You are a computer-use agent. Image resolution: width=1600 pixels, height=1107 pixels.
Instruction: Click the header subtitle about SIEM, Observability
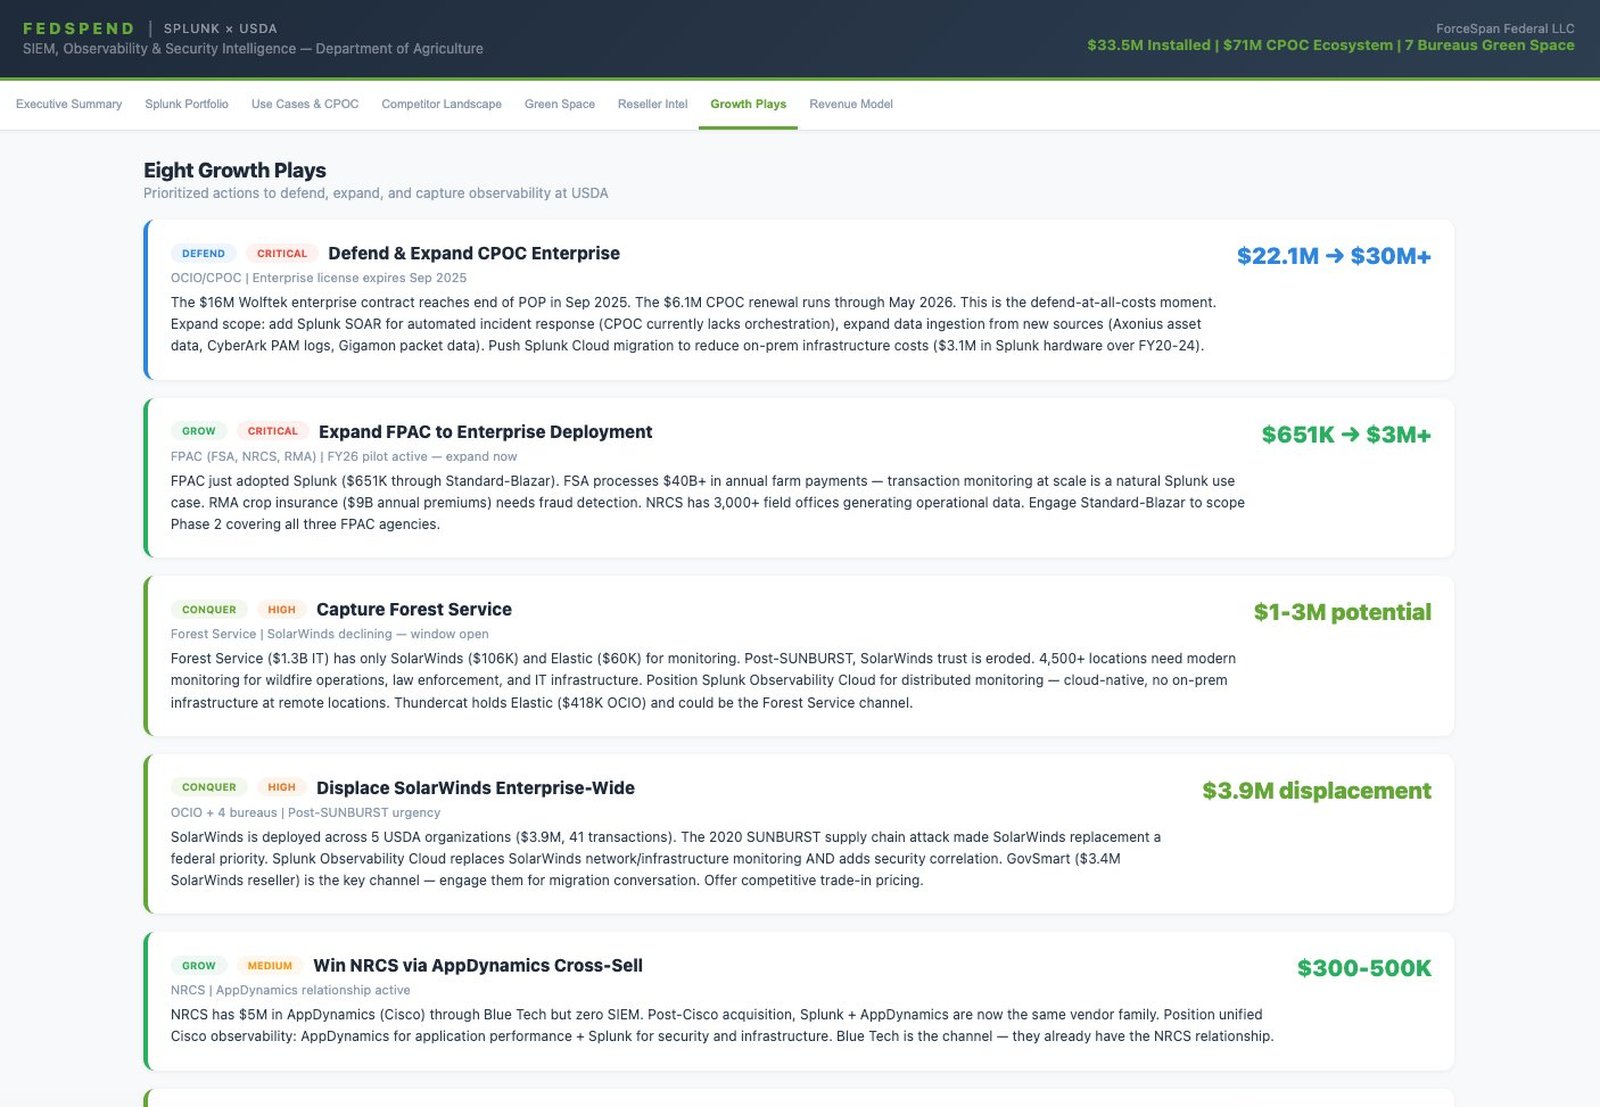253,49
